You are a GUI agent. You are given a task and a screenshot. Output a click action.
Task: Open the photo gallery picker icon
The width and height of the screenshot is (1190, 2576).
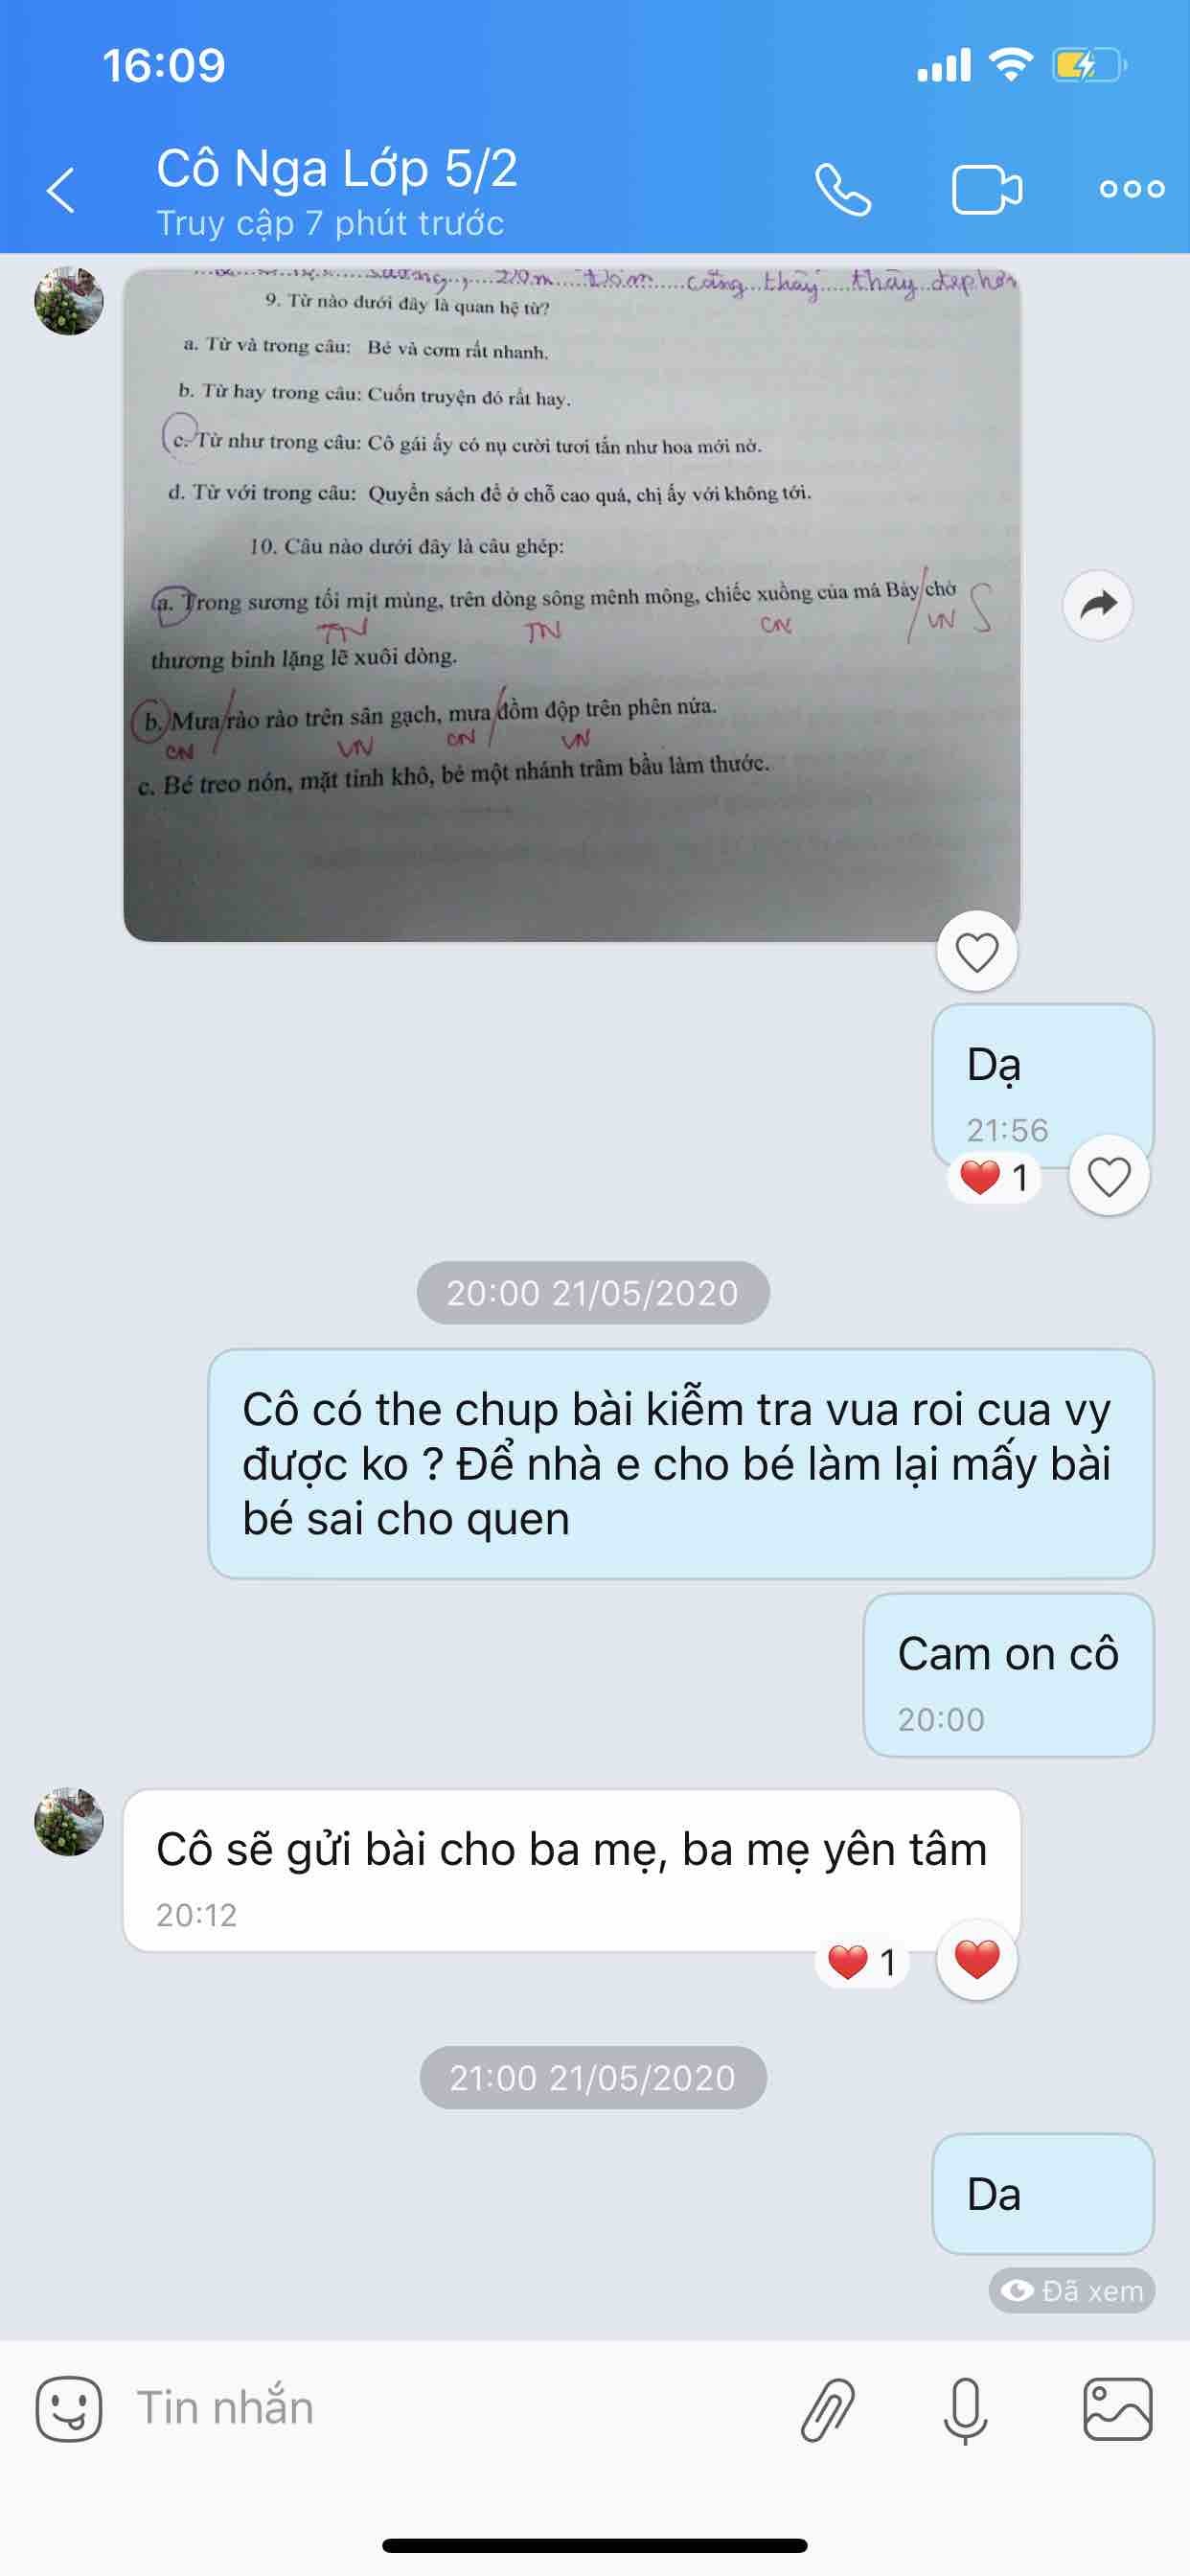click(1118, 2409)
